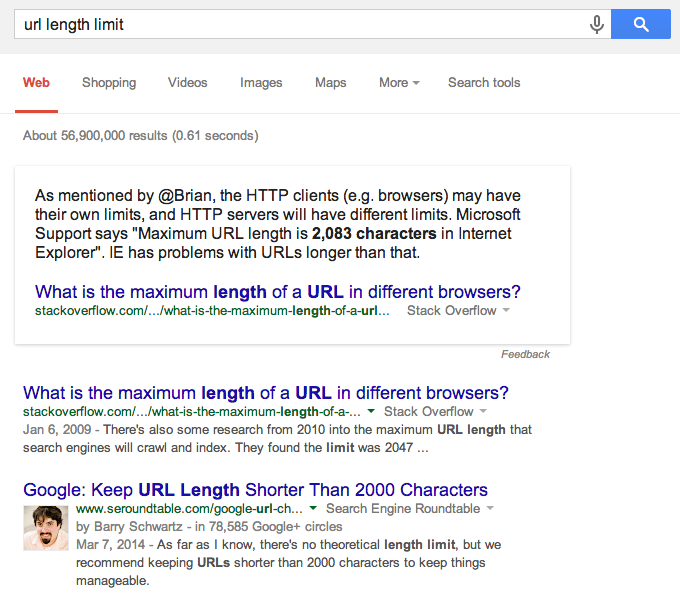680x607 pixels.
Task: Select the Web tab
Action: [36, 82]
